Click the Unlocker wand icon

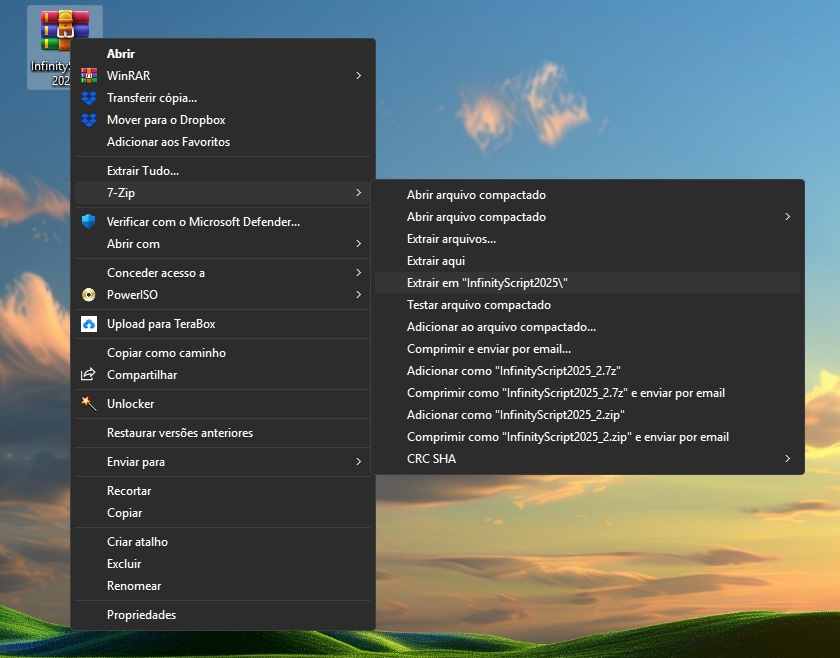click(89, 404)
